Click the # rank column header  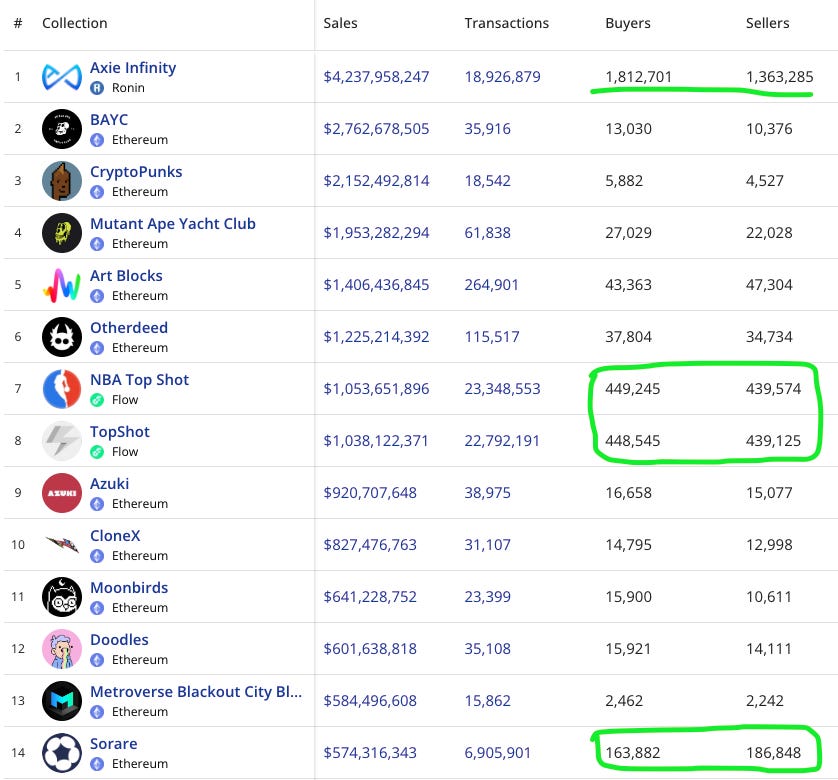(x=18, y=23)
